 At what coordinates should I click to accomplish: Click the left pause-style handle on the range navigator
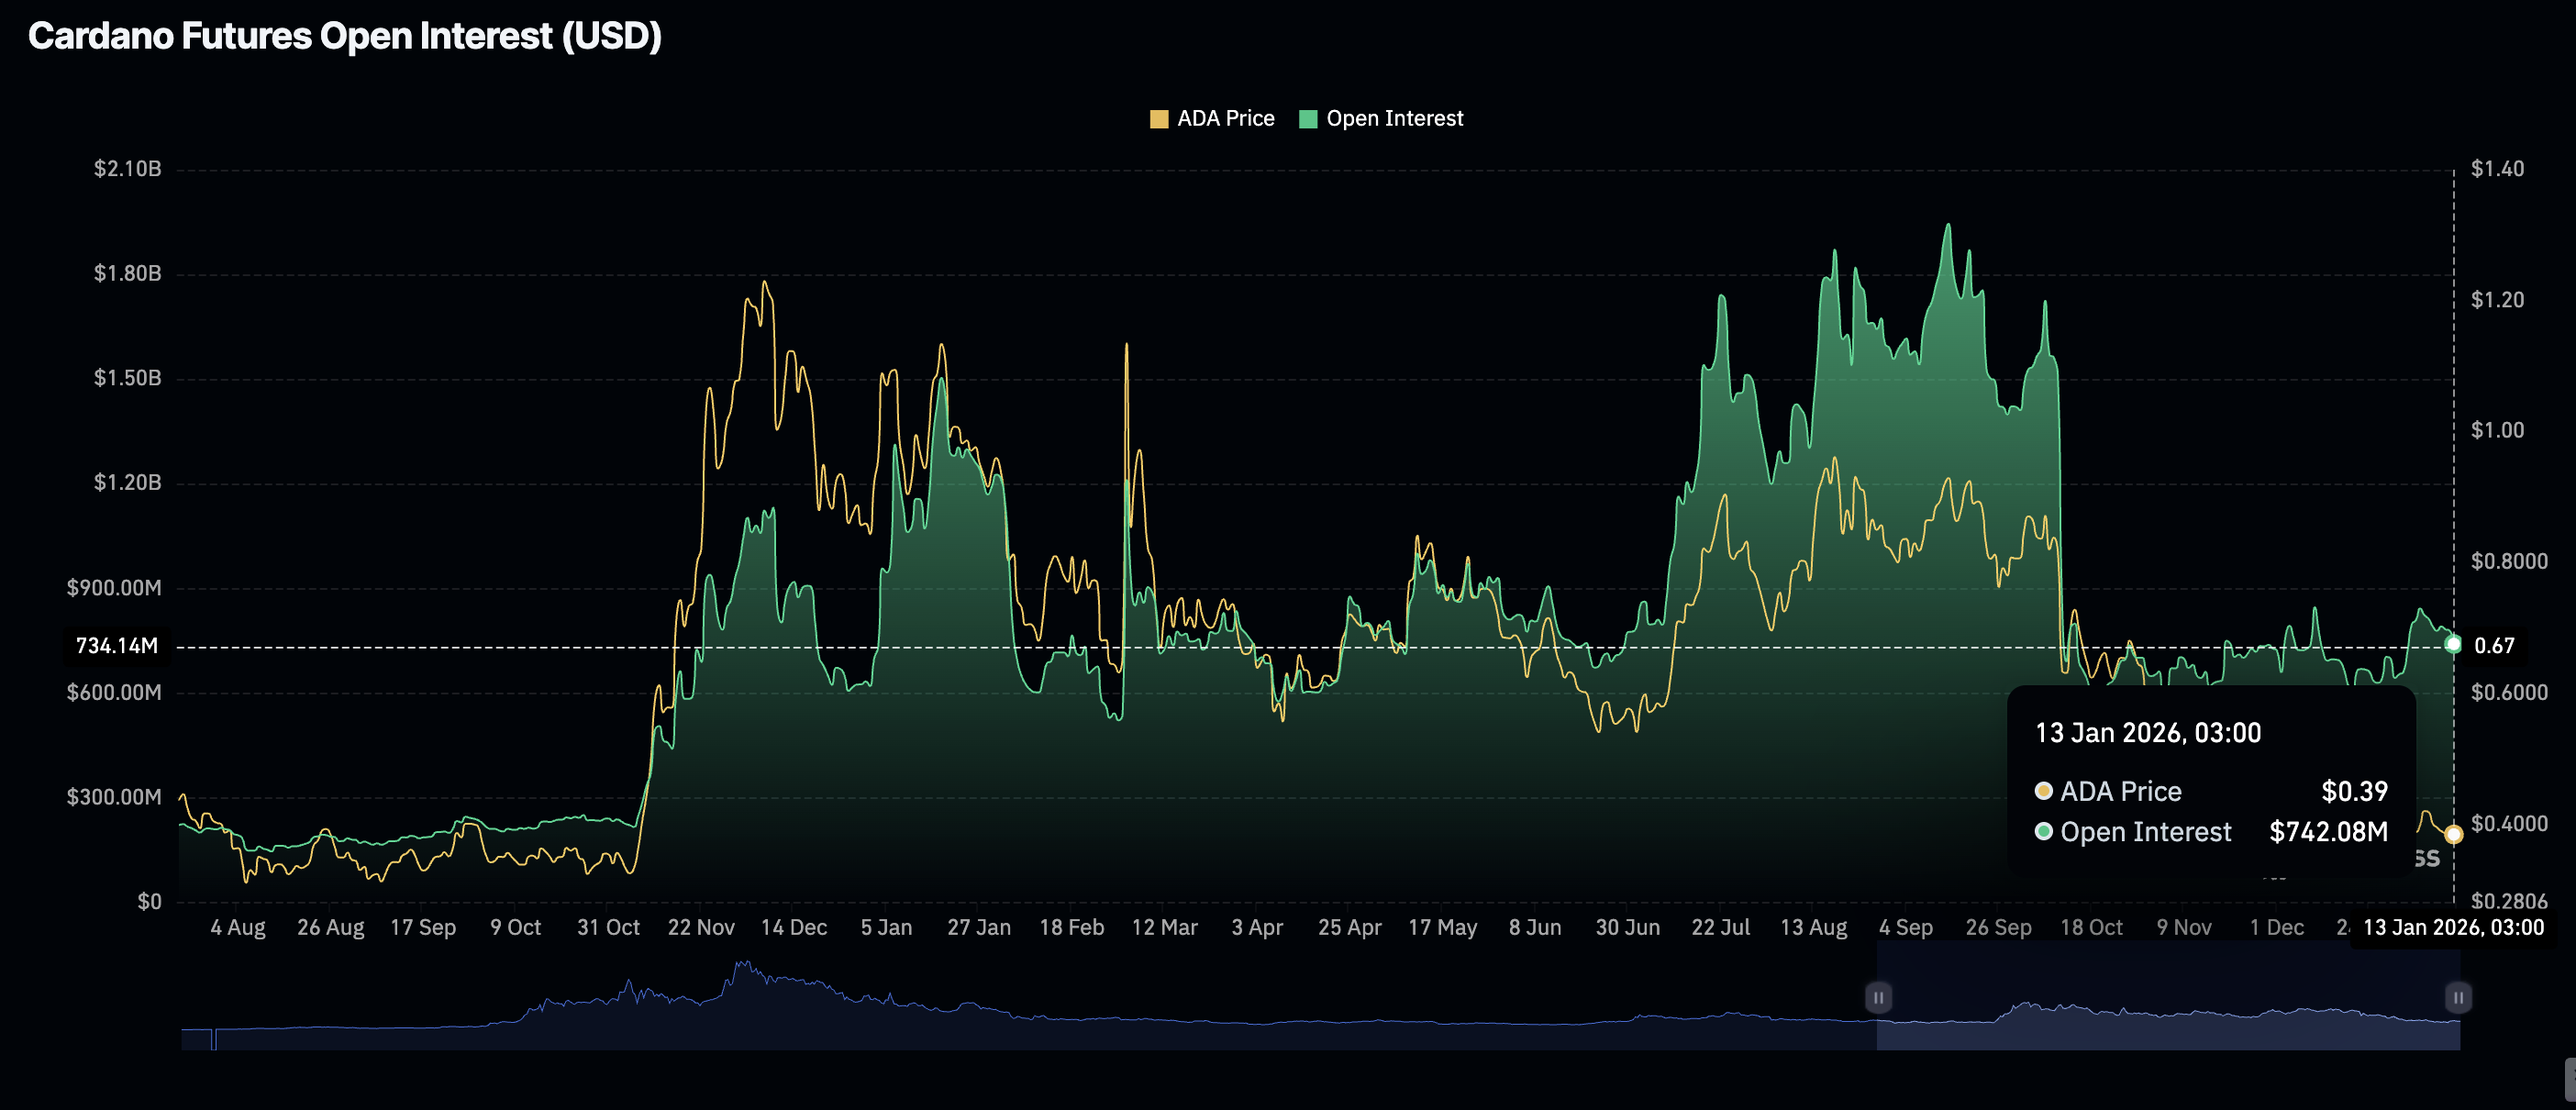pos(1878,997)
